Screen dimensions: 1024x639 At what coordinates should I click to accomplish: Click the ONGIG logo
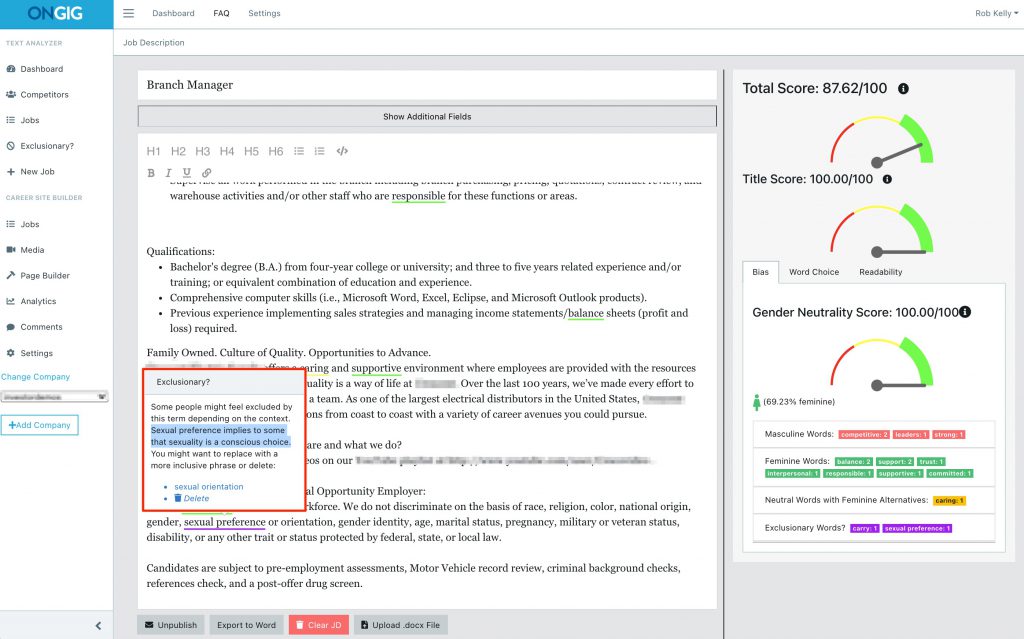tap(56, 13)
